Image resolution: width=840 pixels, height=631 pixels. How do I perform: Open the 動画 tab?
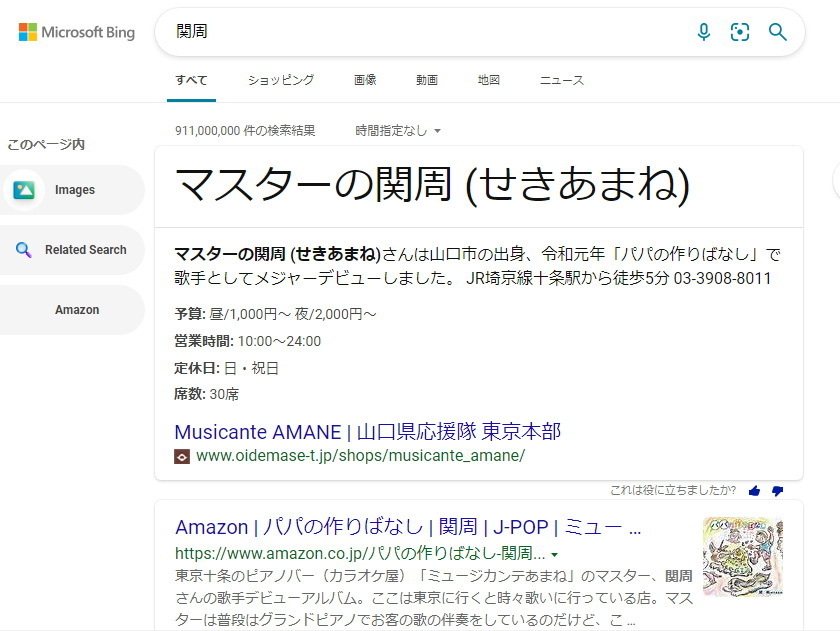coord(427,80)
